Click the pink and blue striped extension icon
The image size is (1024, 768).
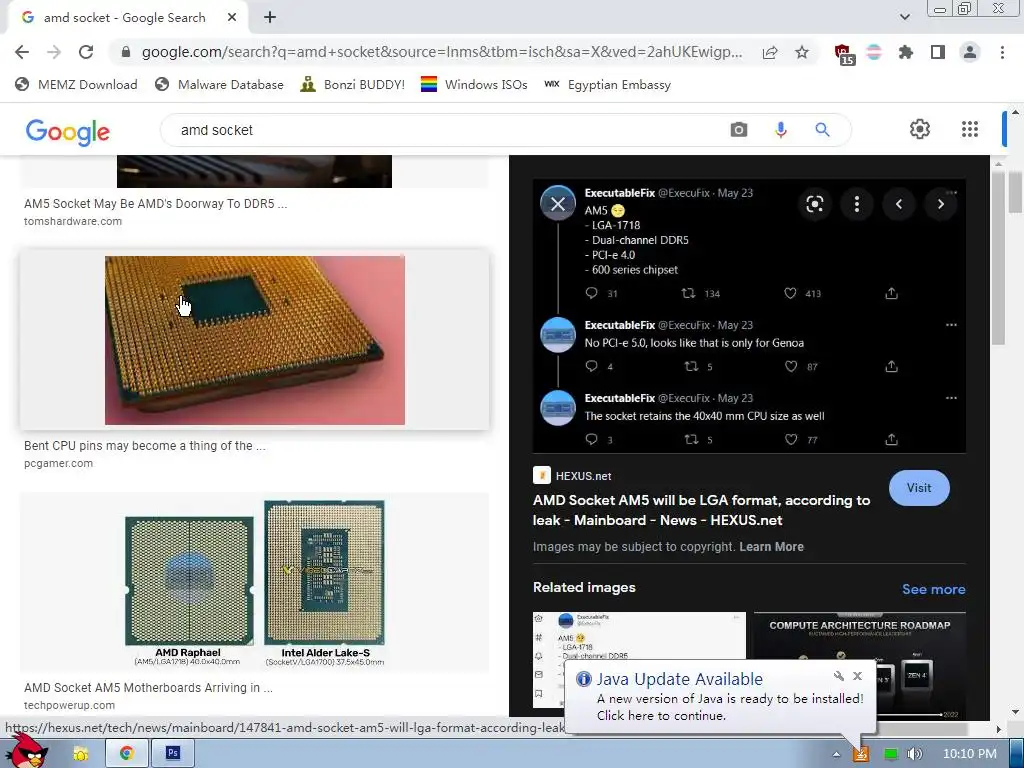tap(874, 52)
